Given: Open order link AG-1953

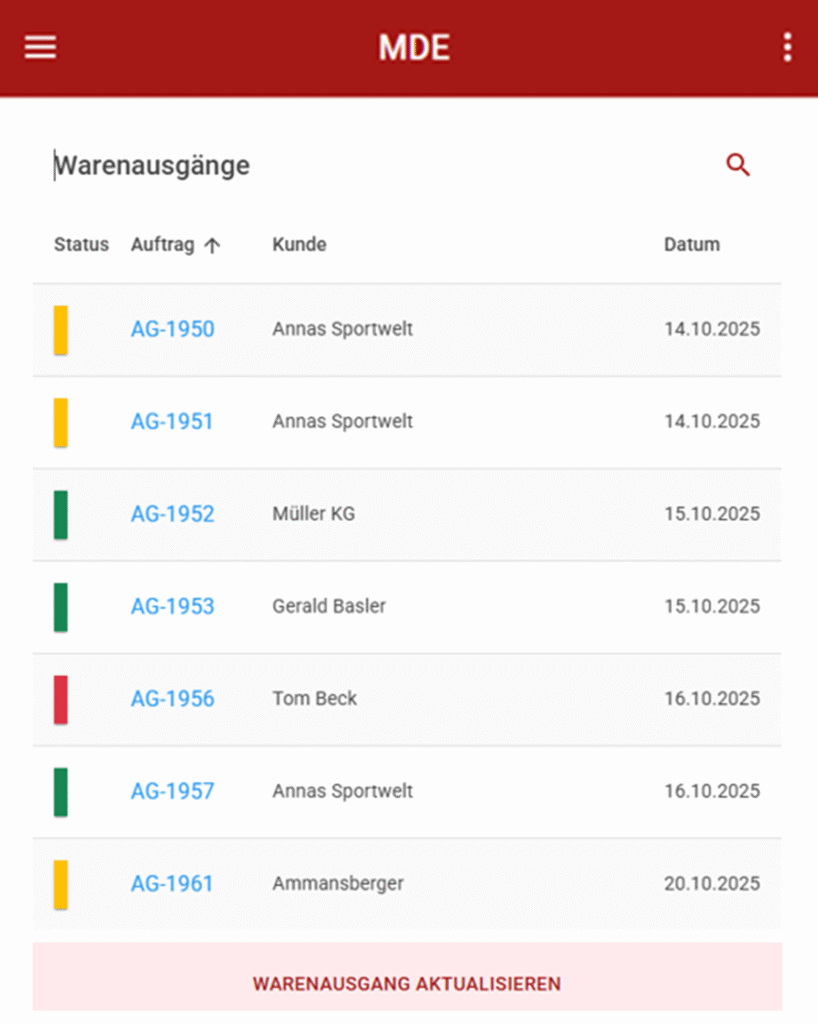Looking at the screenshot, I should pyautogui.click(x=172, y=607).
